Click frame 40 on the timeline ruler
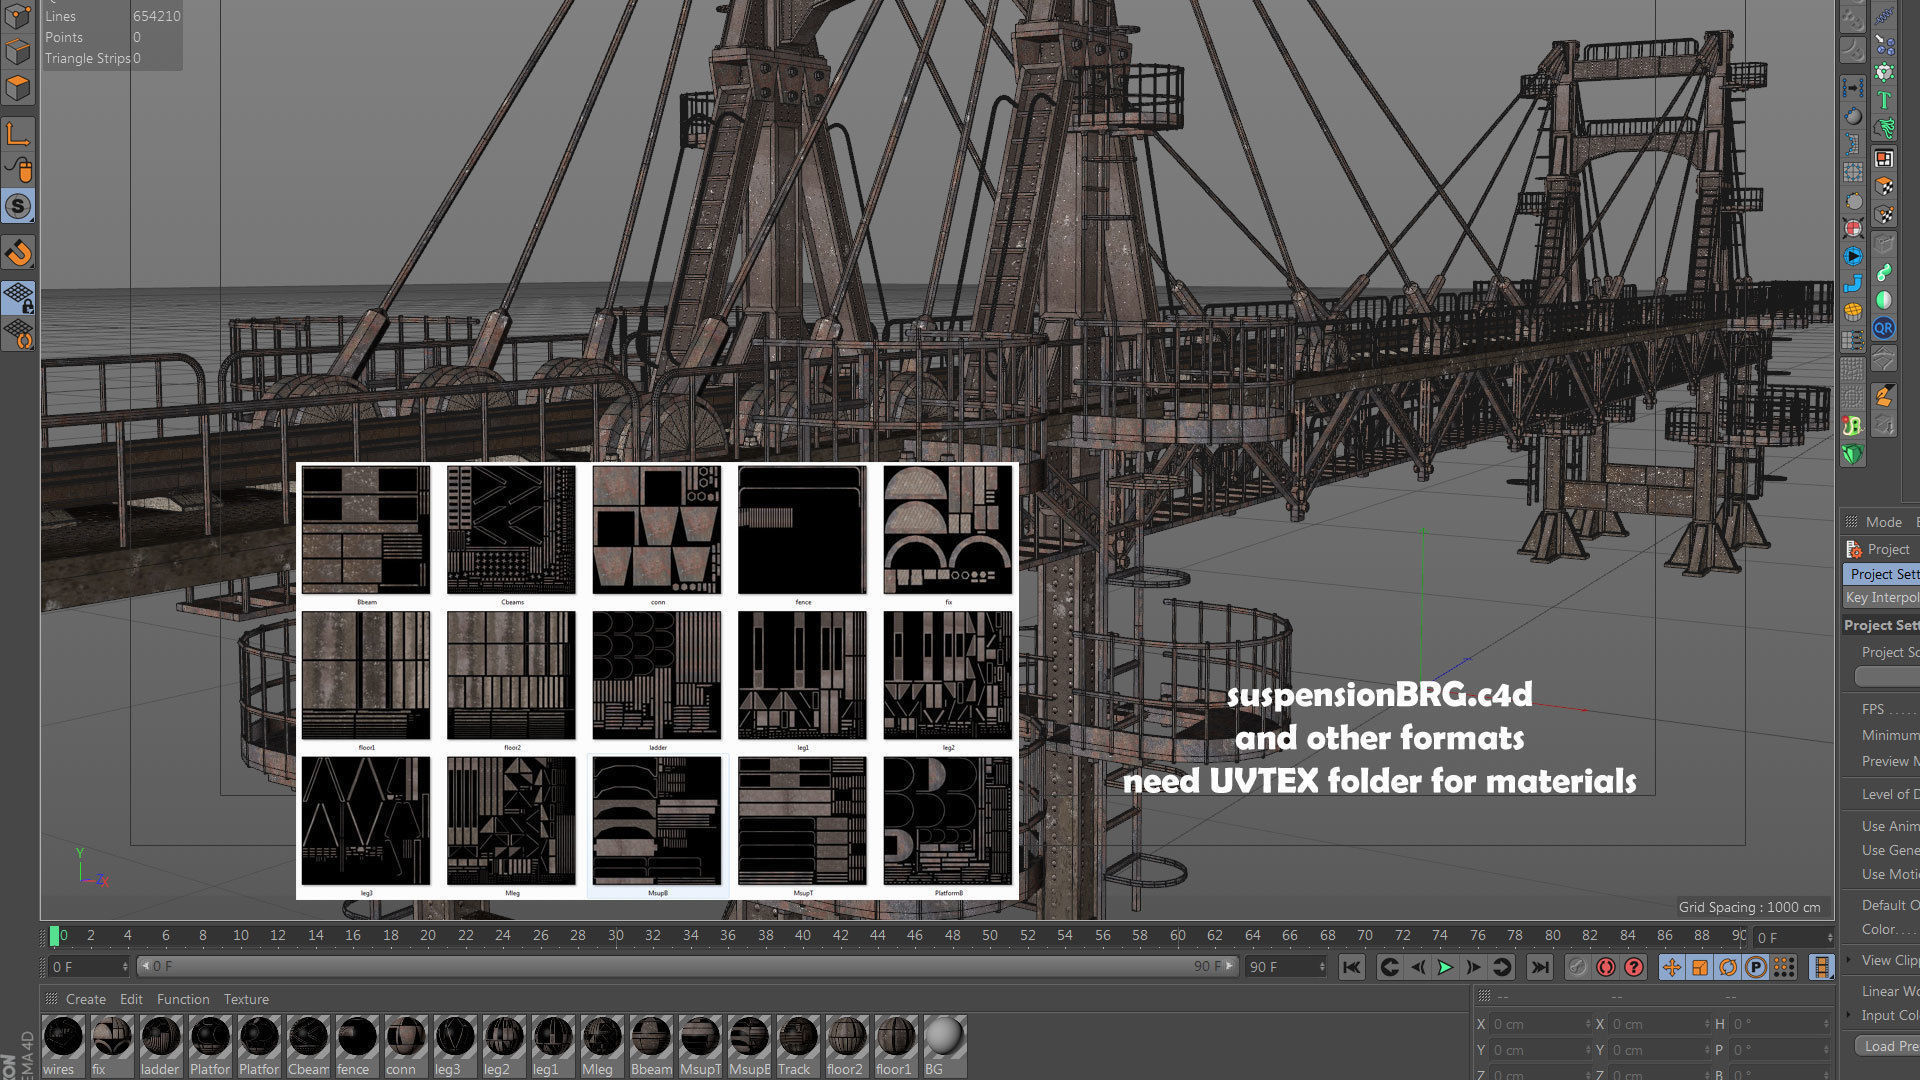This screenshot has height=1080, width=1920. (803, 936)
